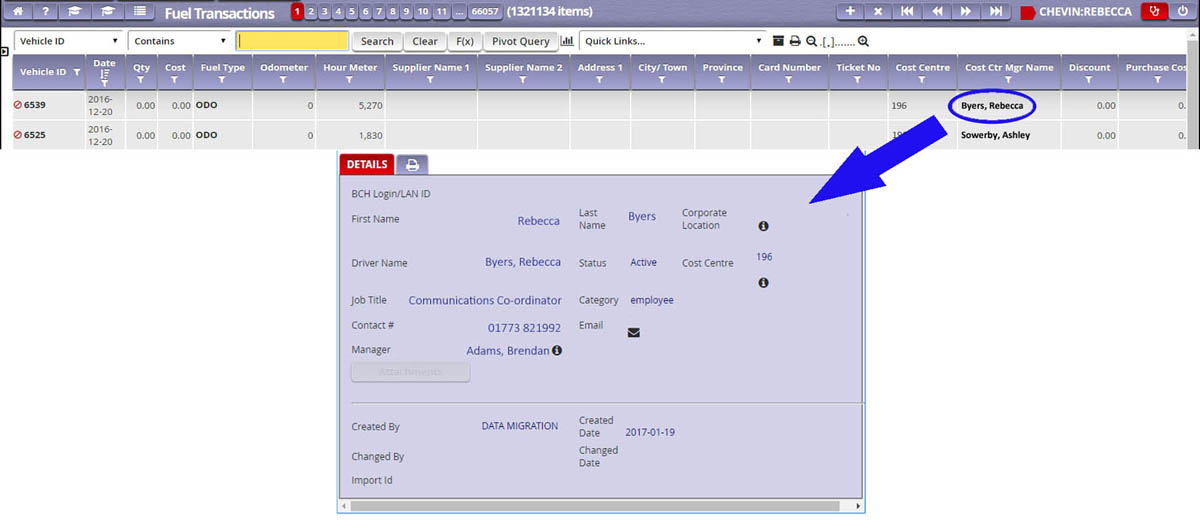
Task: Open vehicle 6539 link
Action: click(34, 105)
